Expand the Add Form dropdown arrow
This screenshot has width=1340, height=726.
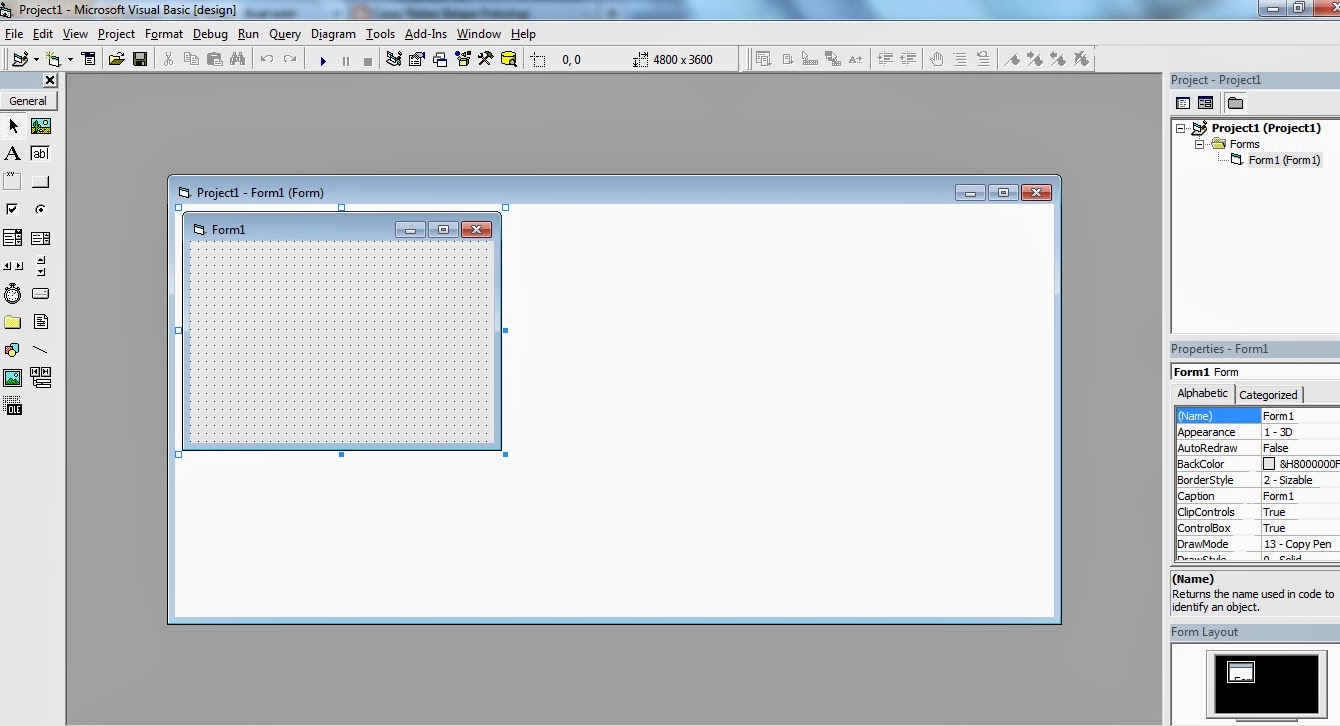pyautogui.click(x=70, y=60)
